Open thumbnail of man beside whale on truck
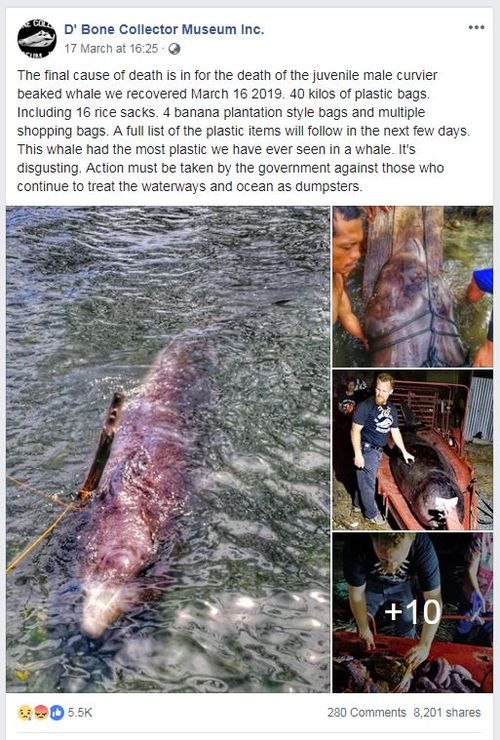This screenshot has height=740, width=500. pos(413,450)
